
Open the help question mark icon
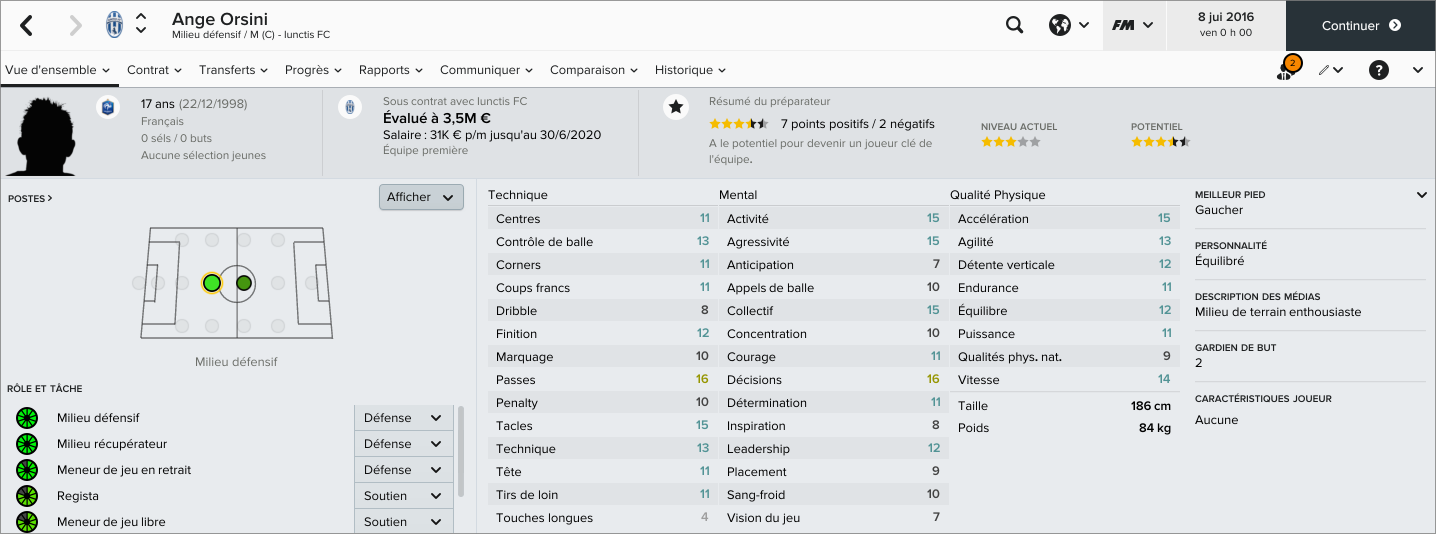pyautogui.click(x=1379, y=70)
